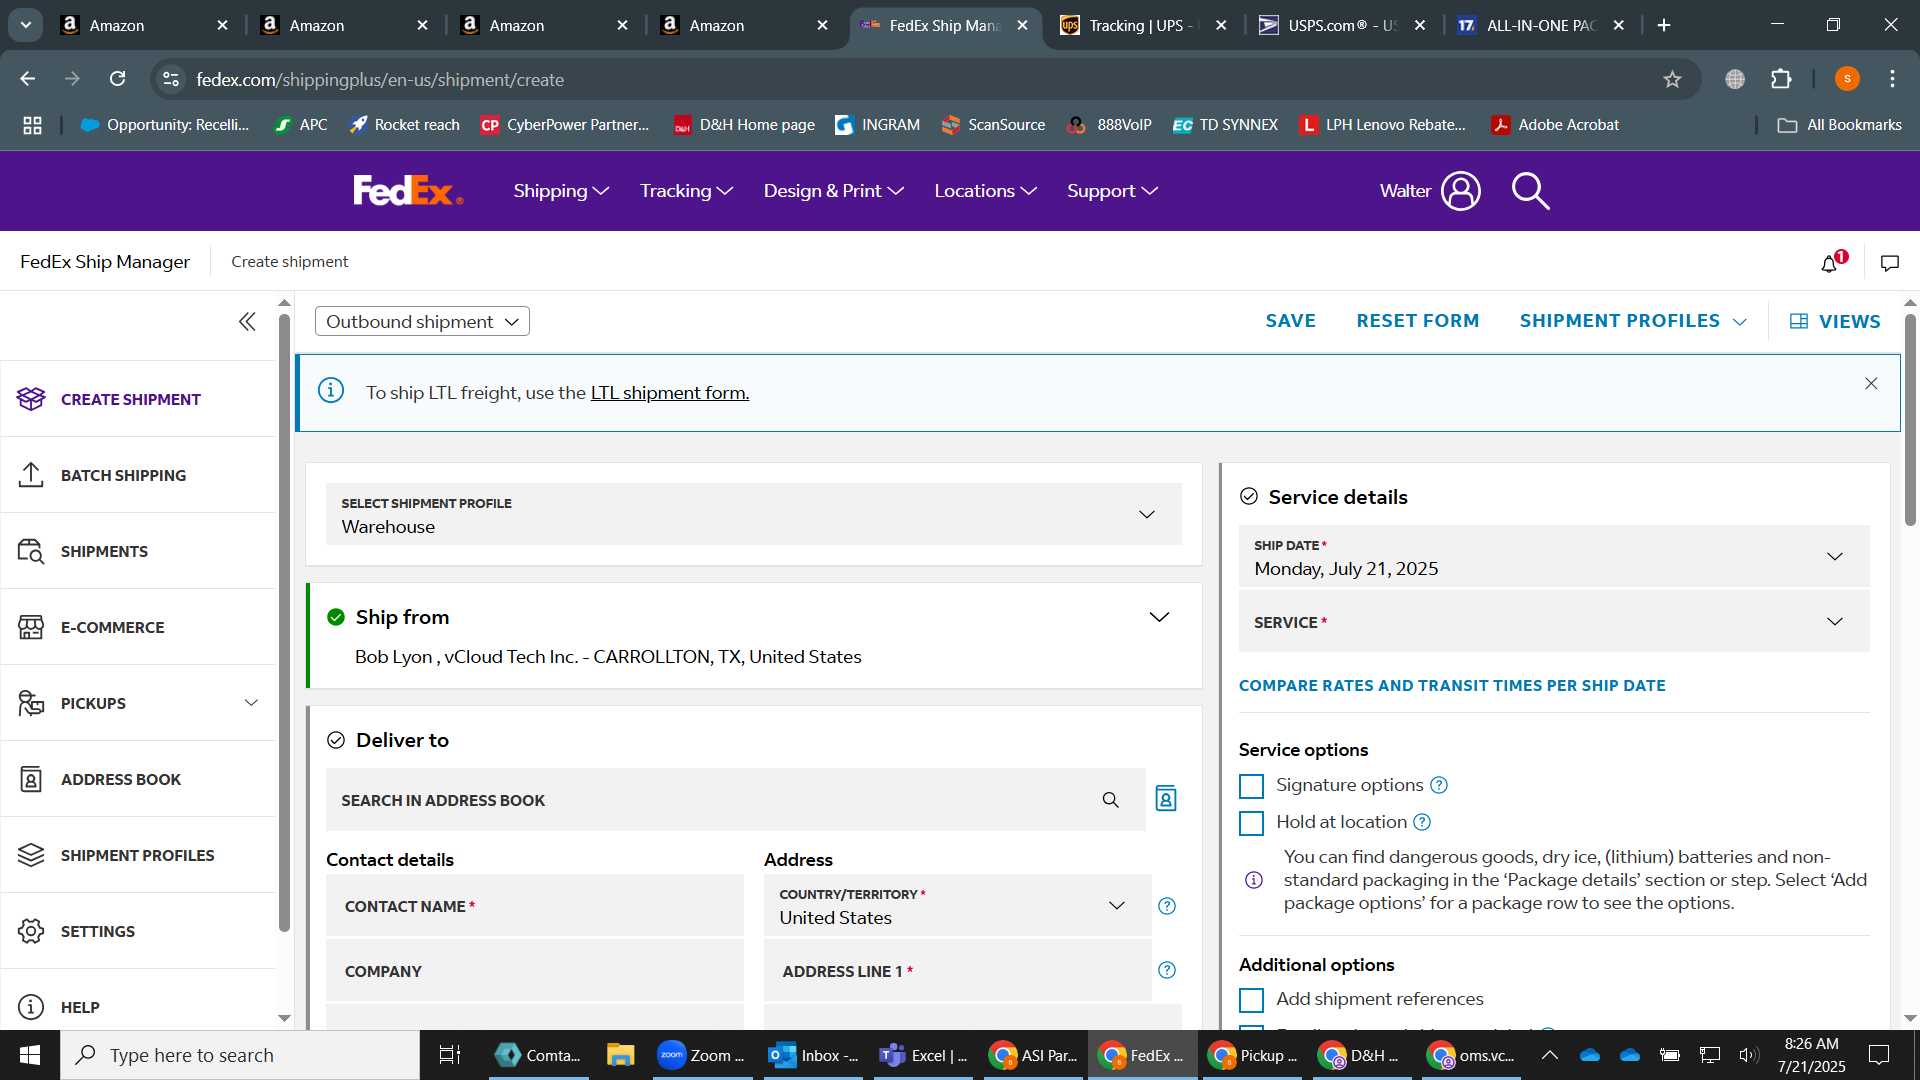Click the FedEx search magnifier icon
This screenshot has height=1080, width=1920.
click(x=1530, y=190)
